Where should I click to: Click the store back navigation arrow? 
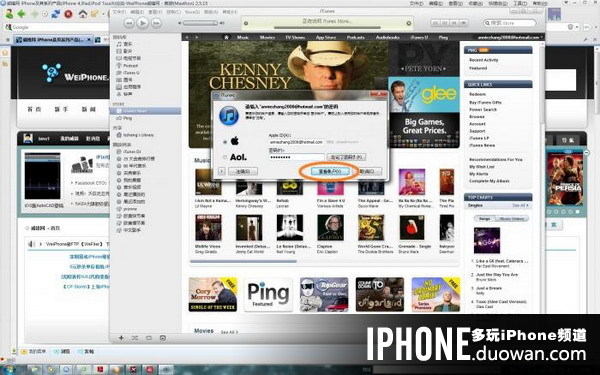coord(187,37)
